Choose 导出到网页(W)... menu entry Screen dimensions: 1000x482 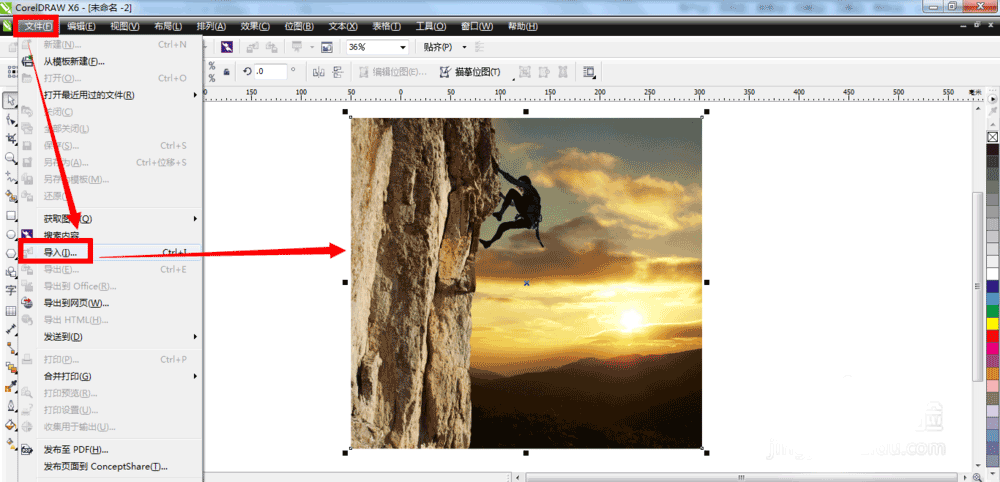click(x=110, y=303)
